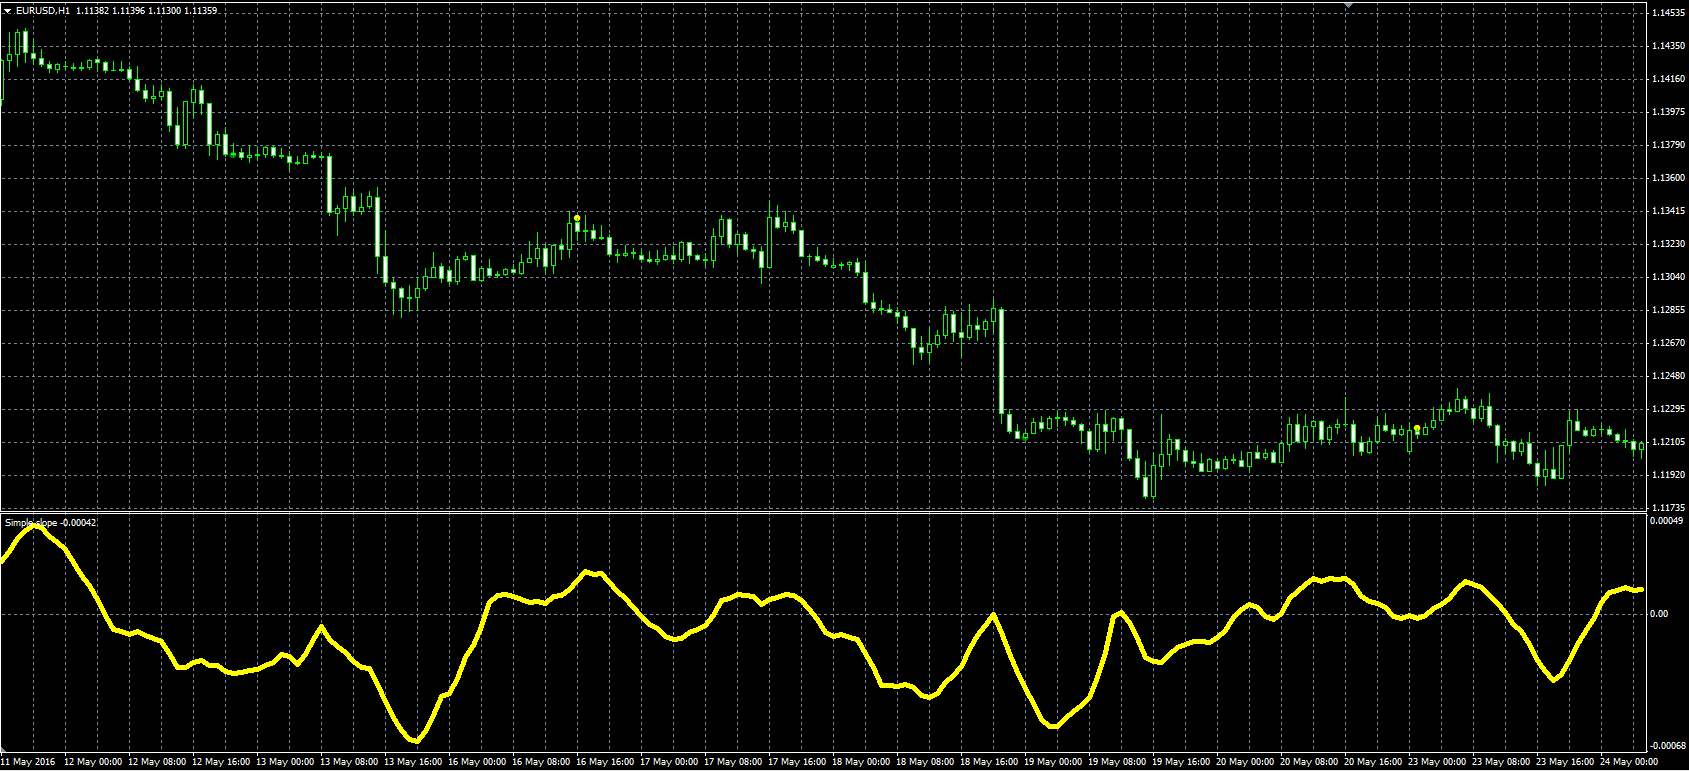Click the '18 May 08:00' time axis label

925,762
